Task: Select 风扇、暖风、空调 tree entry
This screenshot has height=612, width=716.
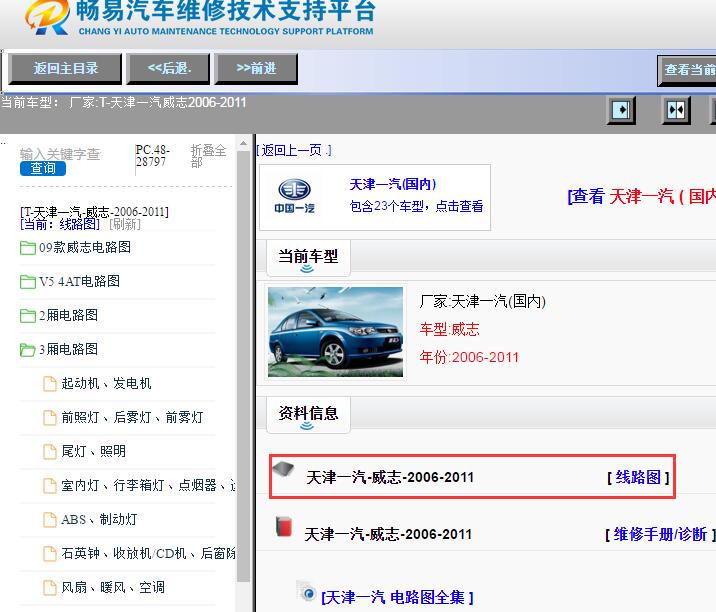Action: (113, 588)
